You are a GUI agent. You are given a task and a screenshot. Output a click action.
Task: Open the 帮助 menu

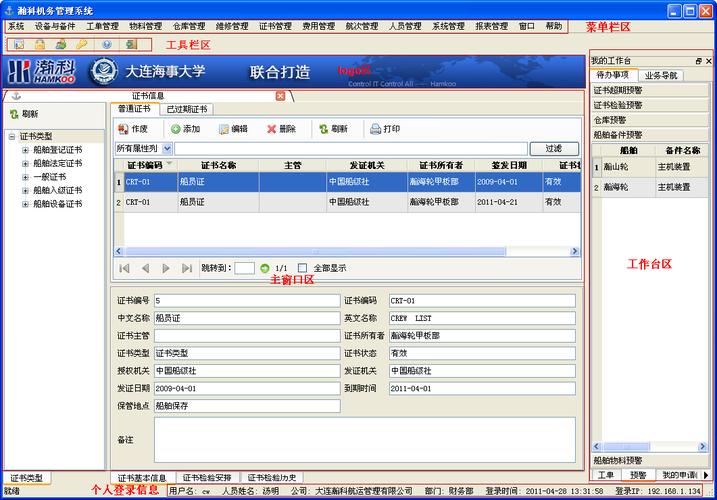[x=554, y=27]
